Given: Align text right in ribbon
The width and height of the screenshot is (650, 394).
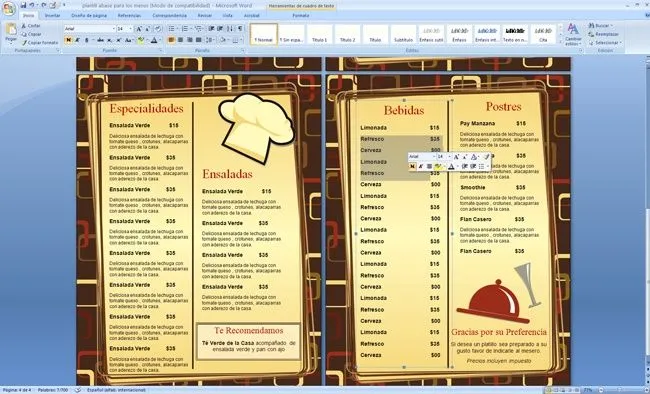Looking at the screenshot, I should coord(189,40).
